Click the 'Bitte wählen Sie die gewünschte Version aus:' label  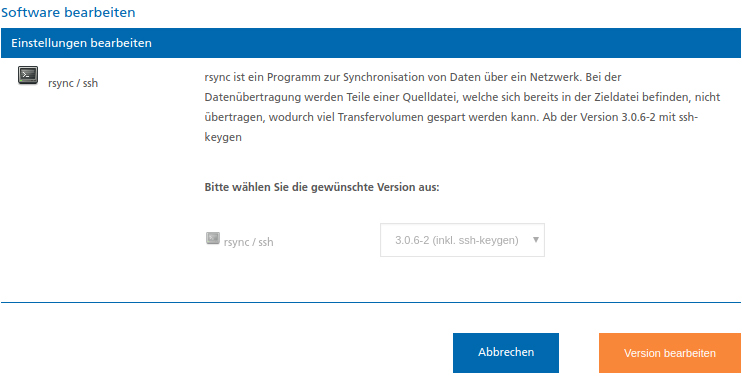tap(322, 187)
